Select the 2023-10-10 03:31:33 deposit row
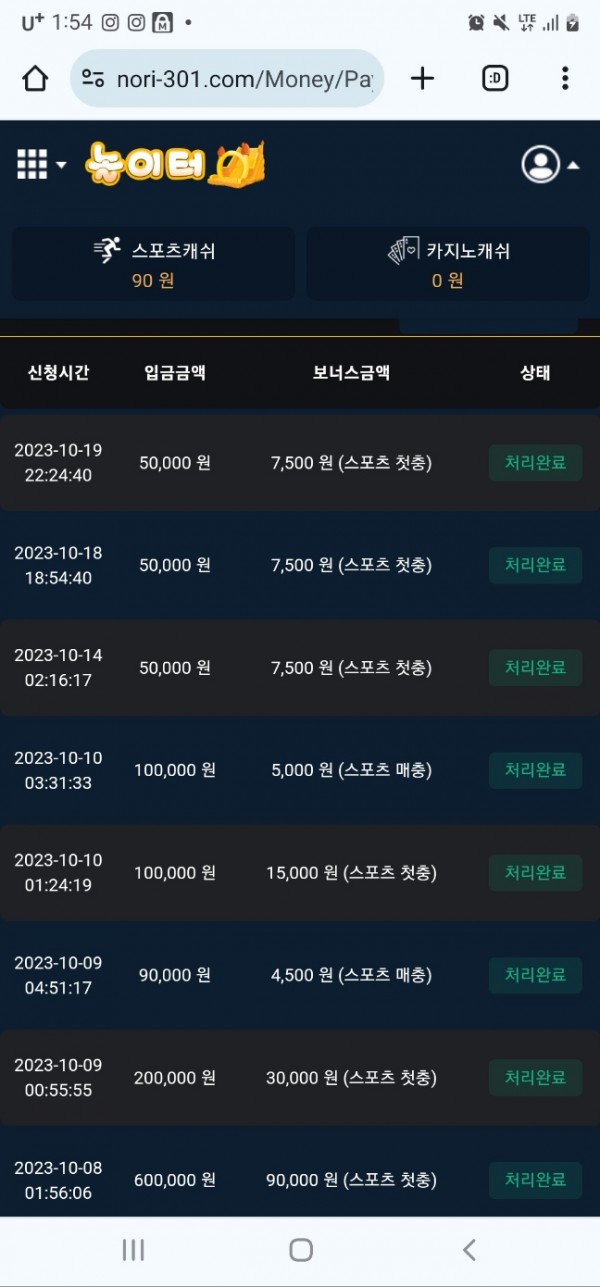The height and width of the screenshot is (1287, 600). click(x=300, y=770)
